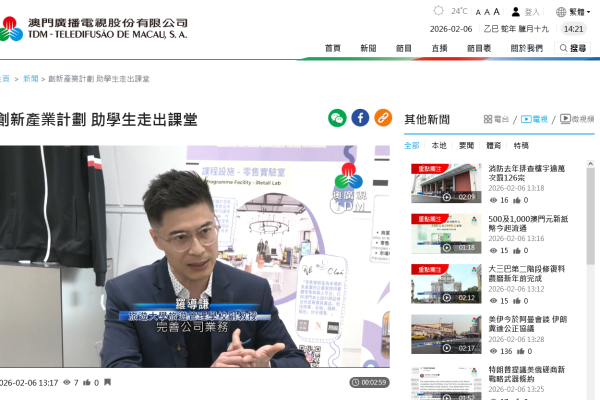Image resolution: width=600 pixels, height=400 pixels.
Task: Bookmark this article with flag icon
Action: (x=108, y=382)
